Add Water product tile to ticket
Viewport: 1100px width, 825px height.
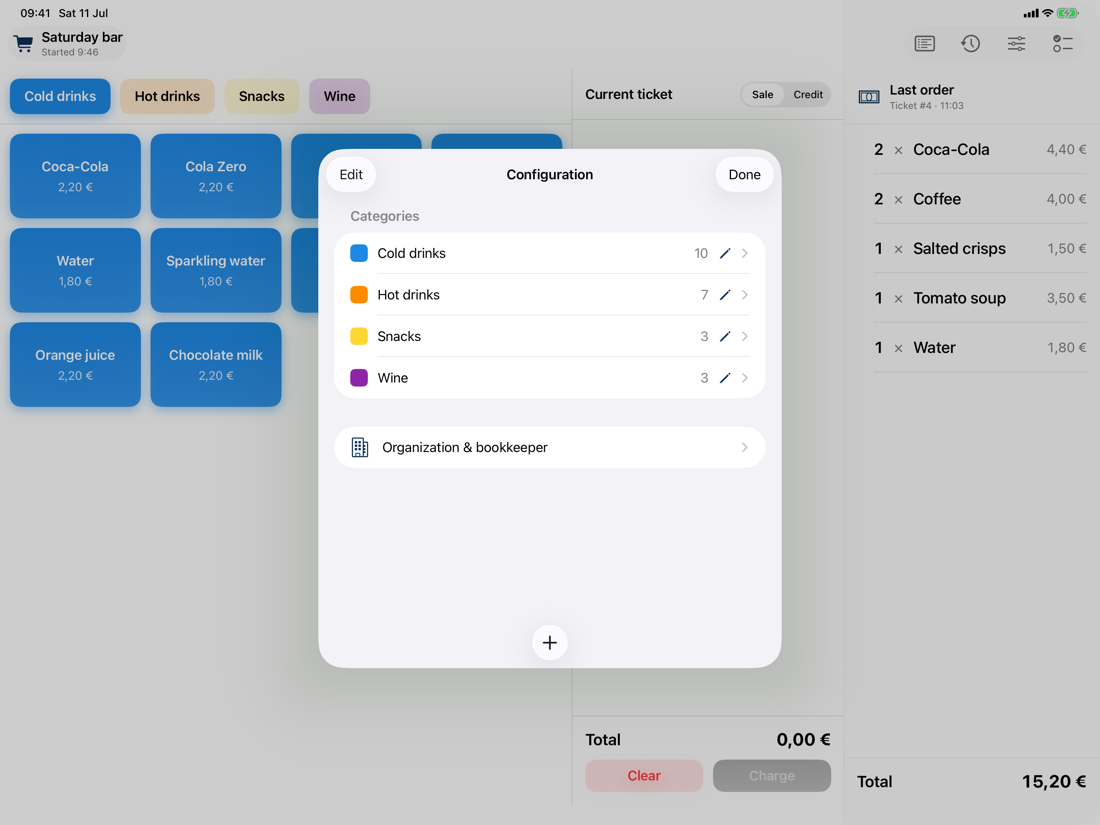click(75, 270)
